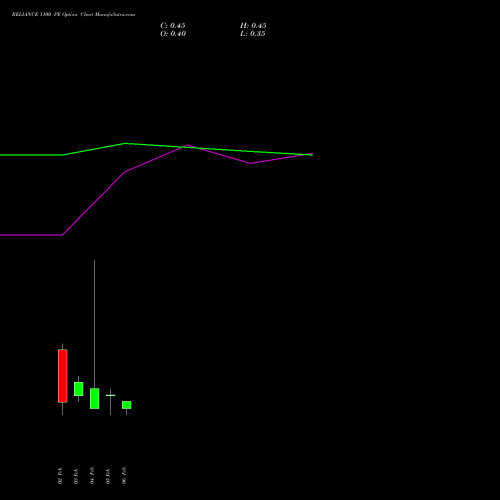
Task: Click the "02 Feb" date axis label
Action: click(60, 476)
